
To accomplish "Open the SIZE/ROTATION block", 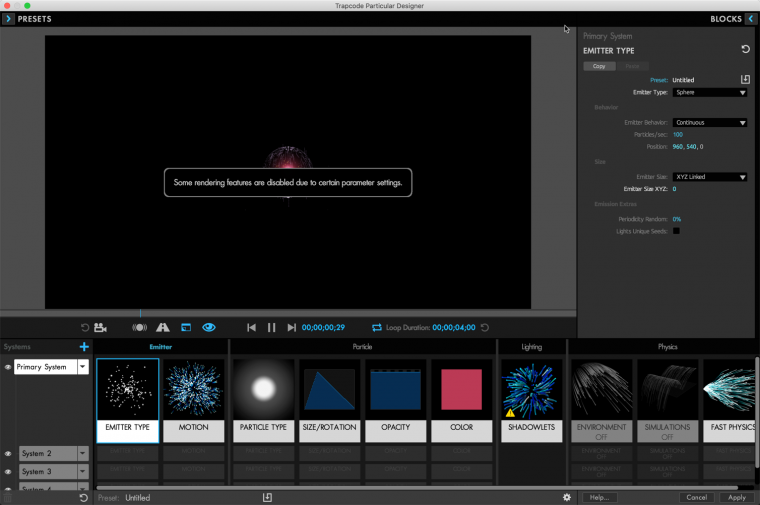I will [x=330, y=400].
